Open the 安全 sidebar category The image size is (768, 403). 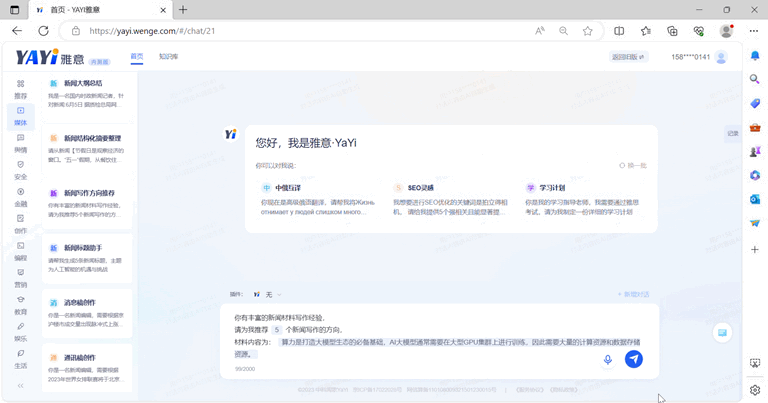[21, 170]
